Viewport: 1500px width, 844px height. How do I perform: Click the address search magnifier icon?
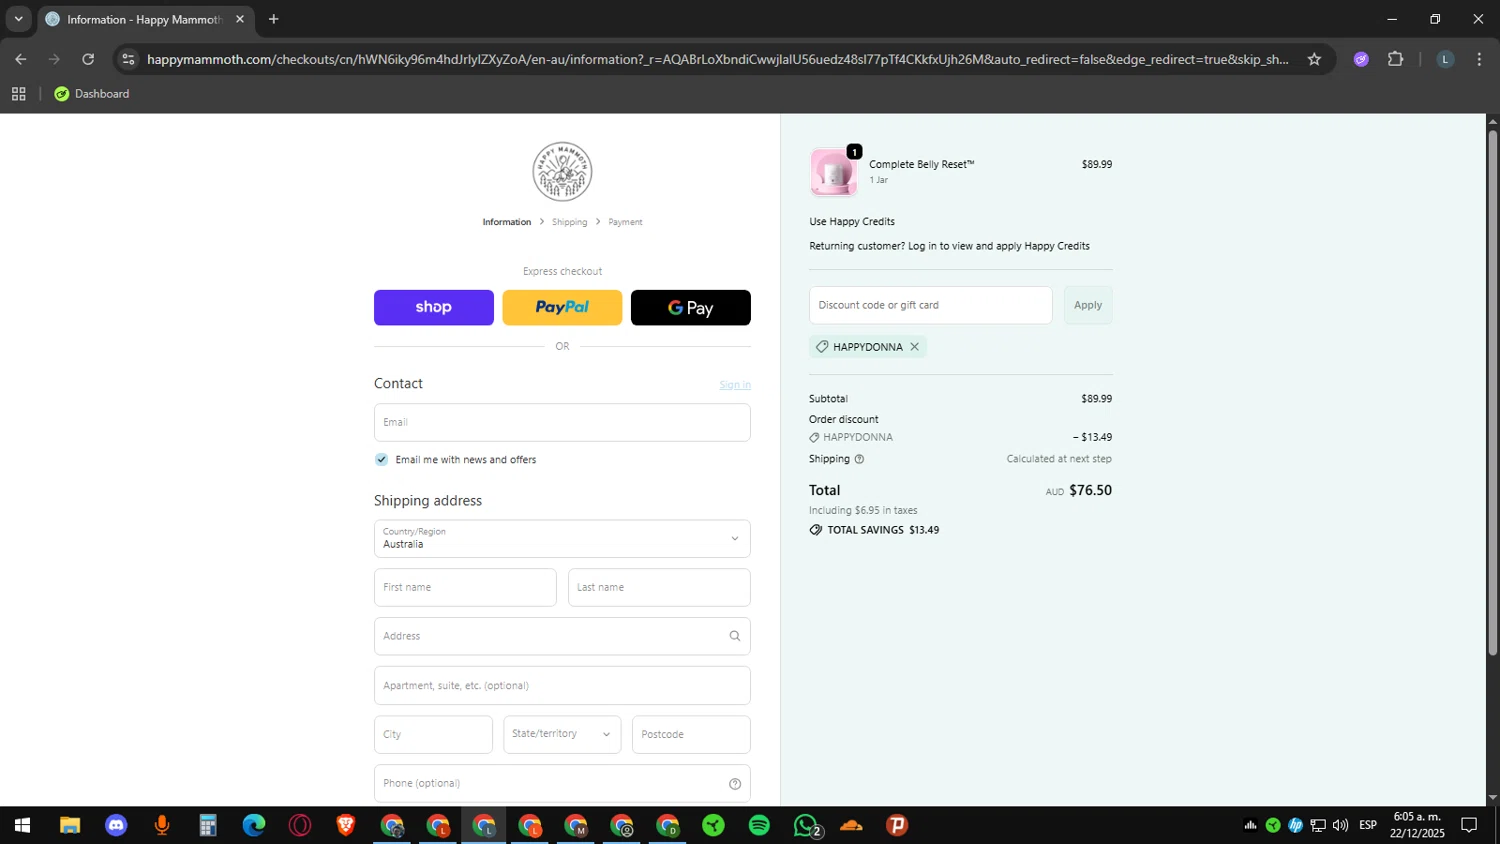(735, 636)
